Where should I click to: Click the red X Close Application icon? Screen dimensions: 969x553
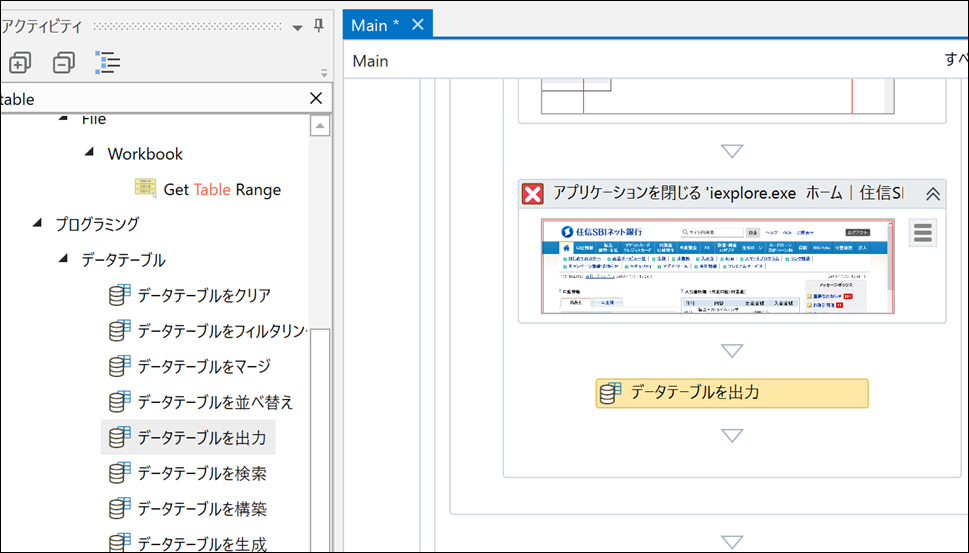point(532,194)
